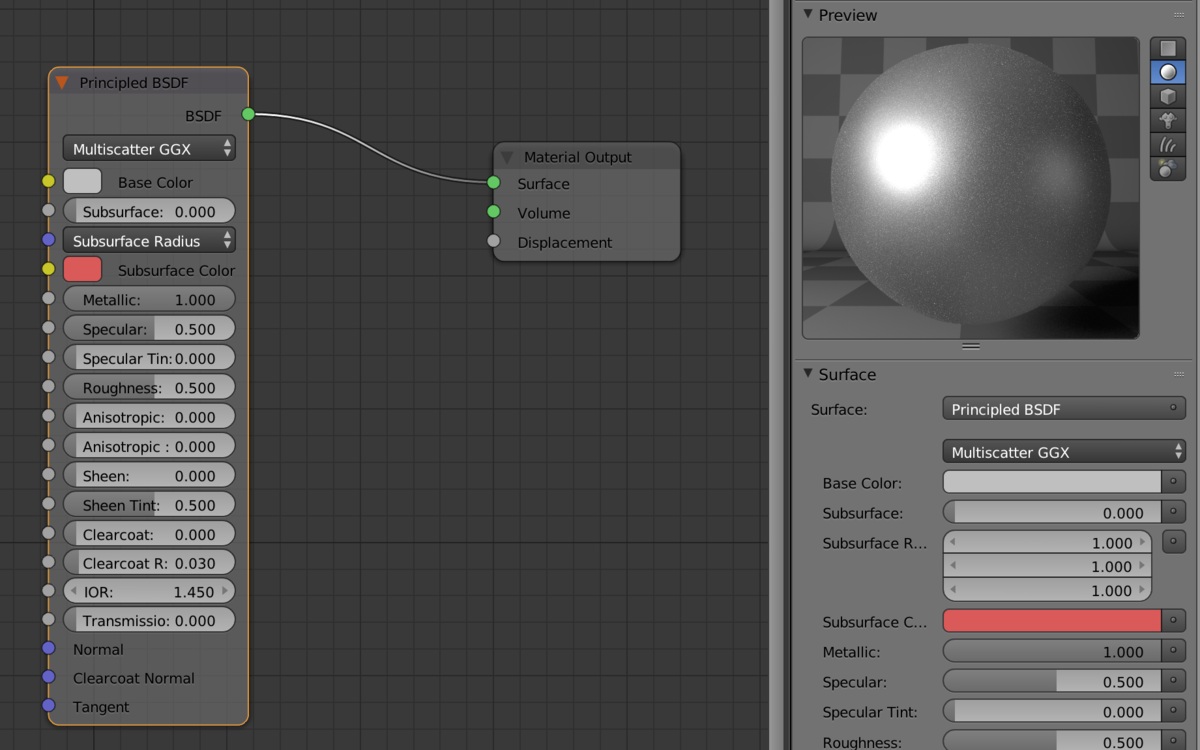The height and width of the screenshot is (750, 1200).
Task: Collapse the Surface panel
Action: pos(808,373)
